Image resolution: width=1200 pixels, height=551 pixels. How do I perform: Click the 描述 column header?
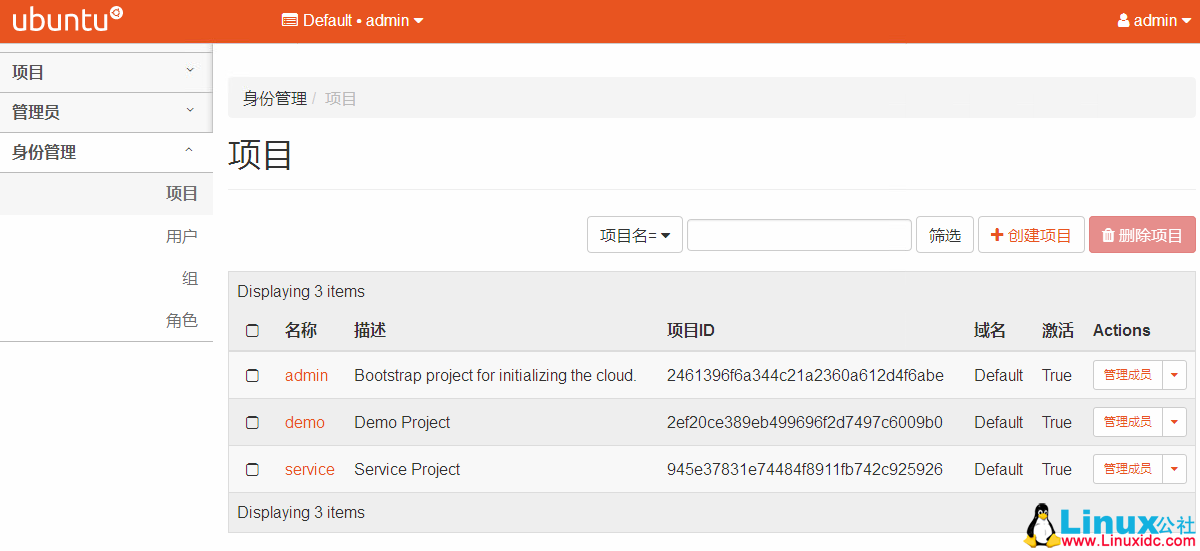tap(370, 330)
